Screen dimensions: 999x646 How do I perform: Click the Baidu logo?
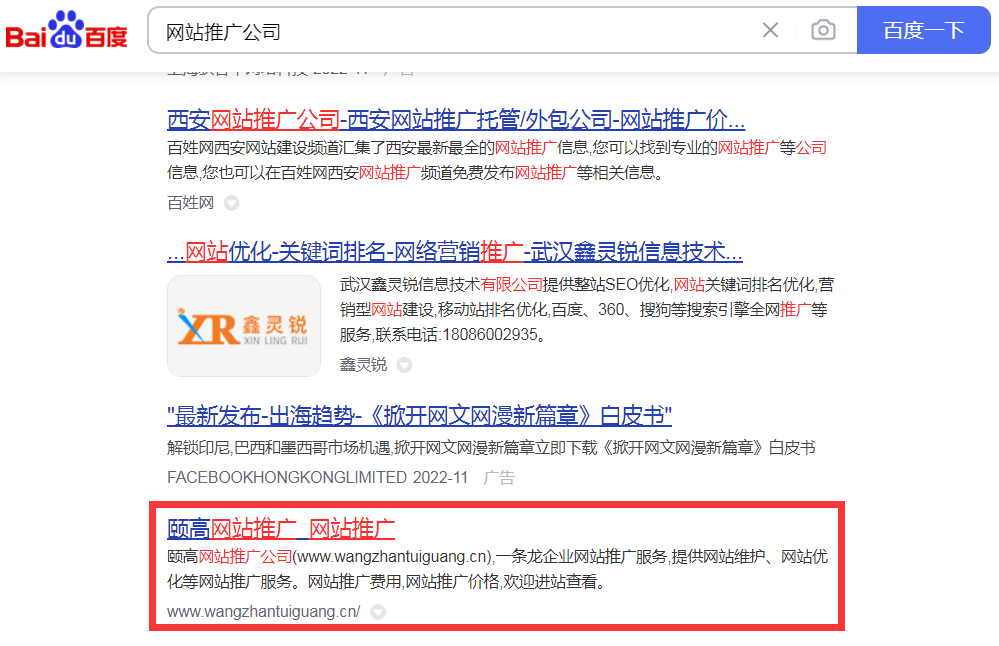point(66,30)
